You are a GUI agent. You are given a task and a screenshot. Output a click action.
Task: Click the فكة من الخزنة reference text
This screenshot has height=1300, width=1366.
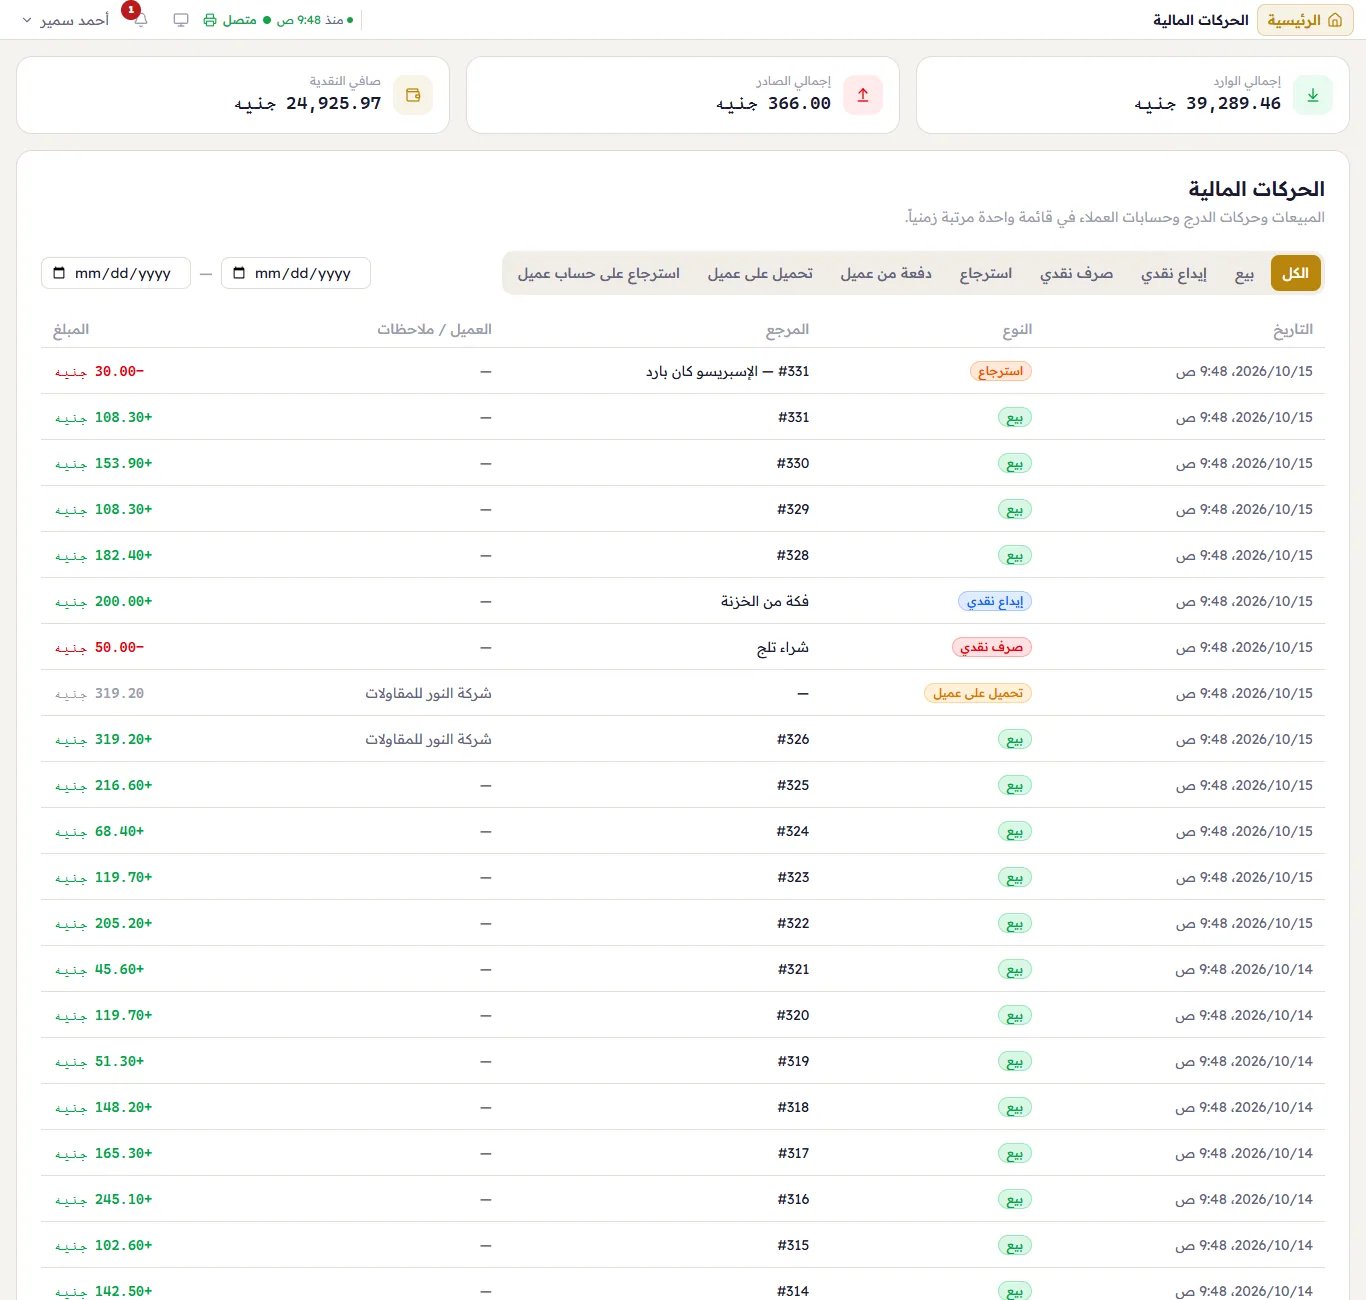(765, 601)
